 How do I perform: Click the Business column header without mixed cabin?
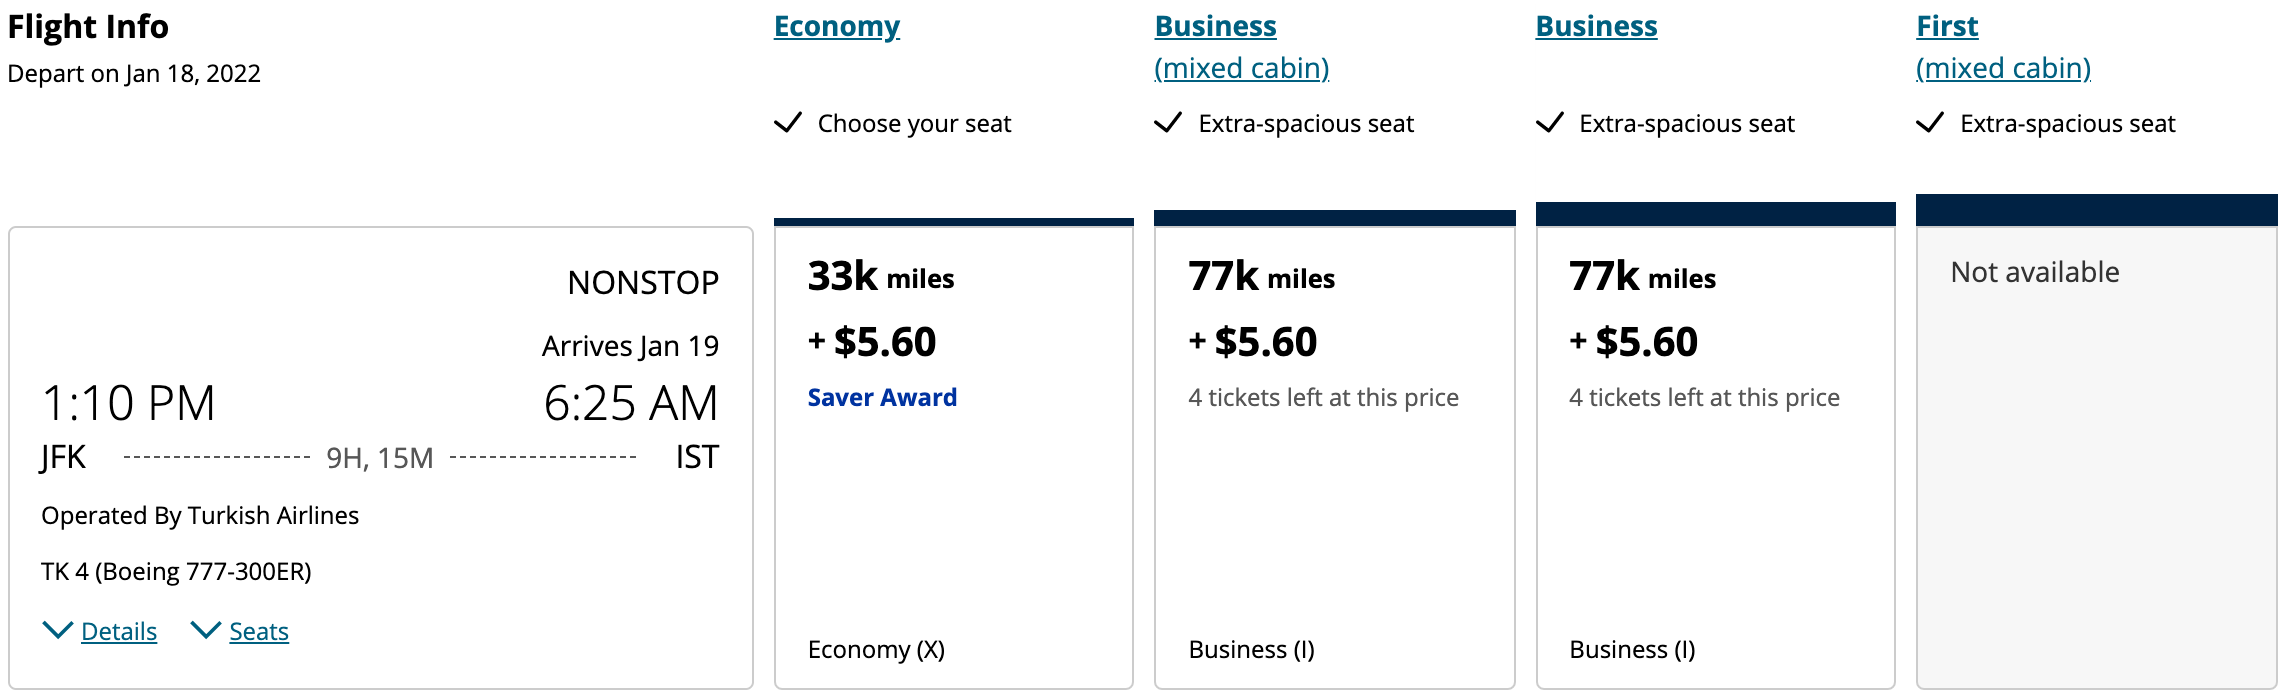point(1596,27)
